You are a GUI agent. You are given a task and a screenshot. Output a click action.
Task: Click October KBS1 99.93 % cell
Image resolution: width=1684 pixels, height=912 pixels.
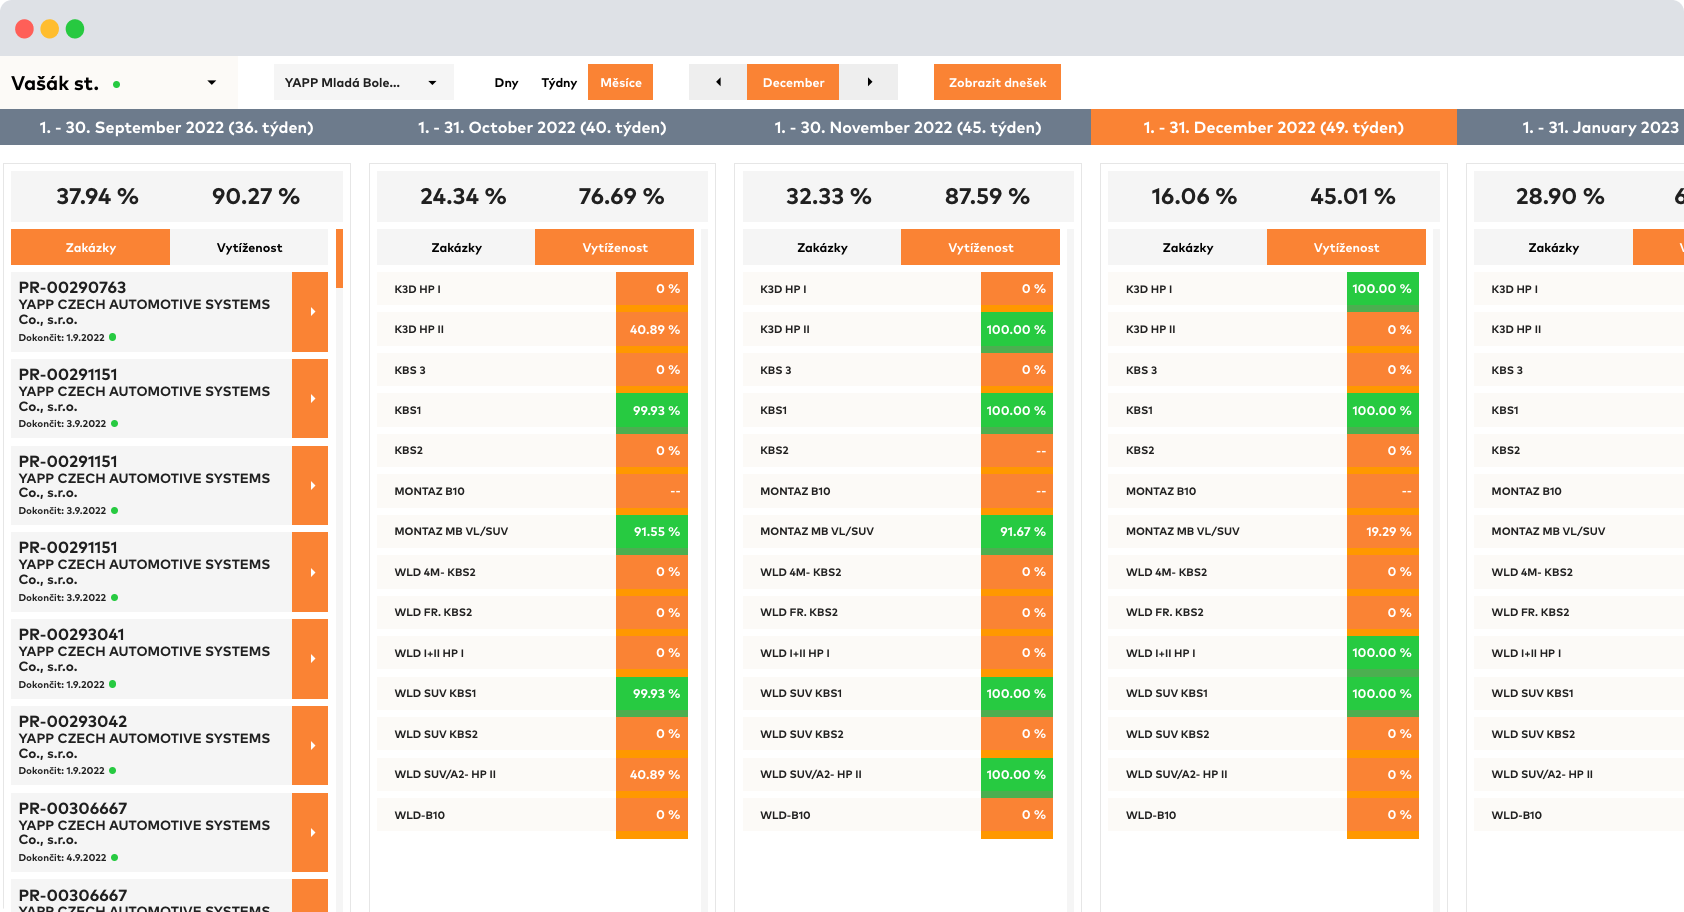pyautogui.click(x=652, y=410)
